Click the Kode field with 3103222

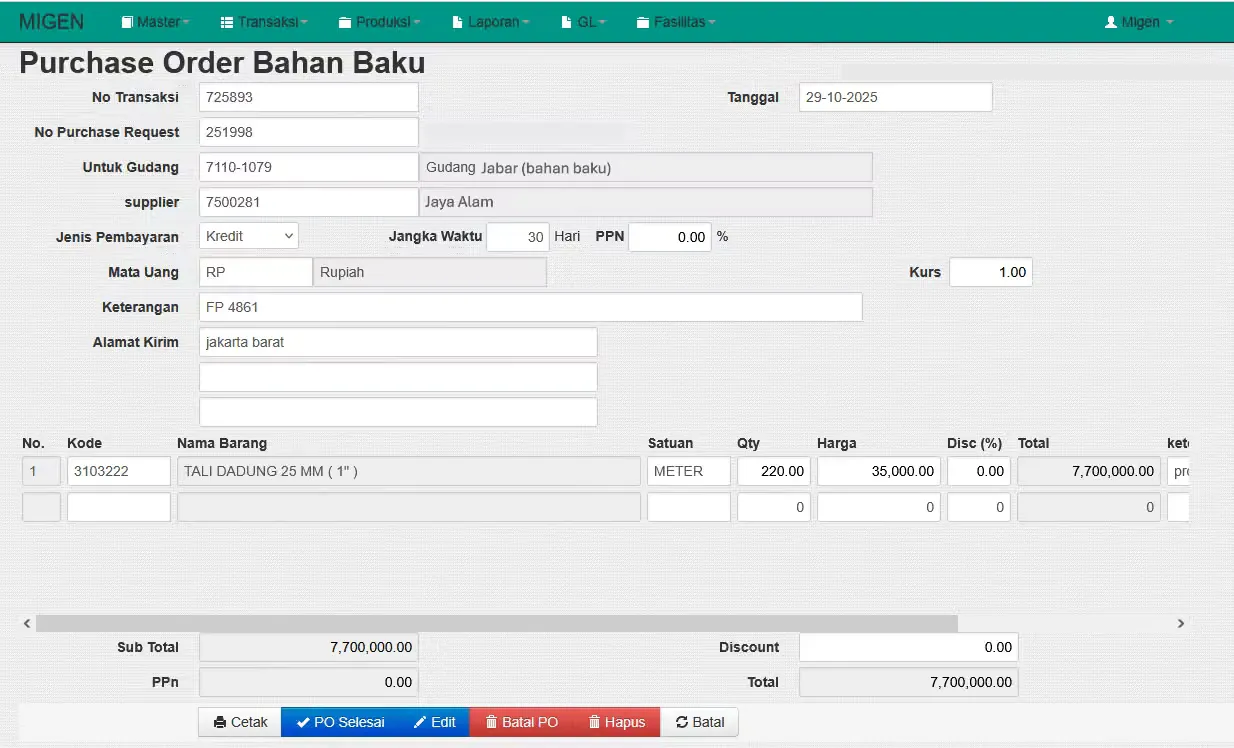[x=119, y=471]
